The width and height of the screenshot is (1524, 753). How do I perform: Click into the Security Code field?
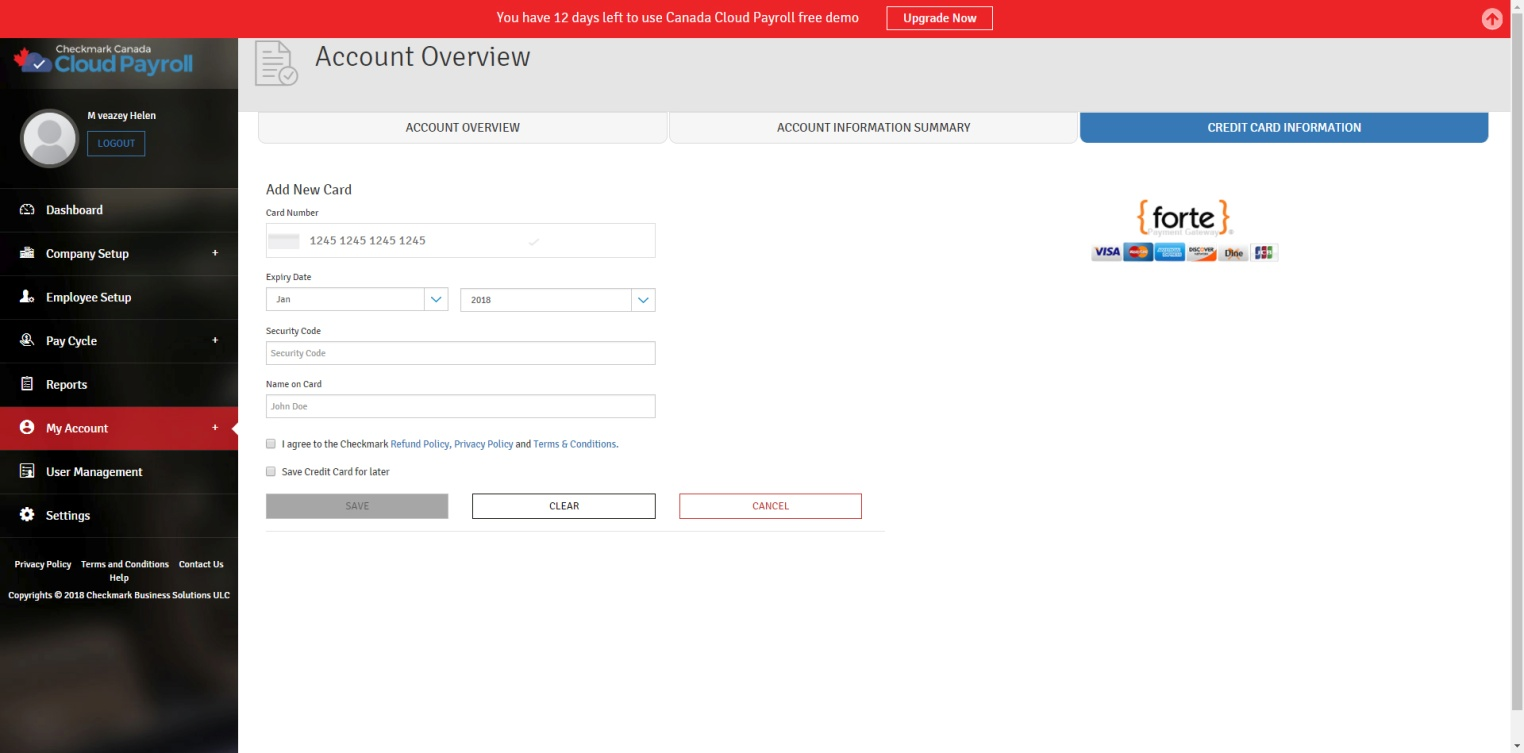click(460, 353)
